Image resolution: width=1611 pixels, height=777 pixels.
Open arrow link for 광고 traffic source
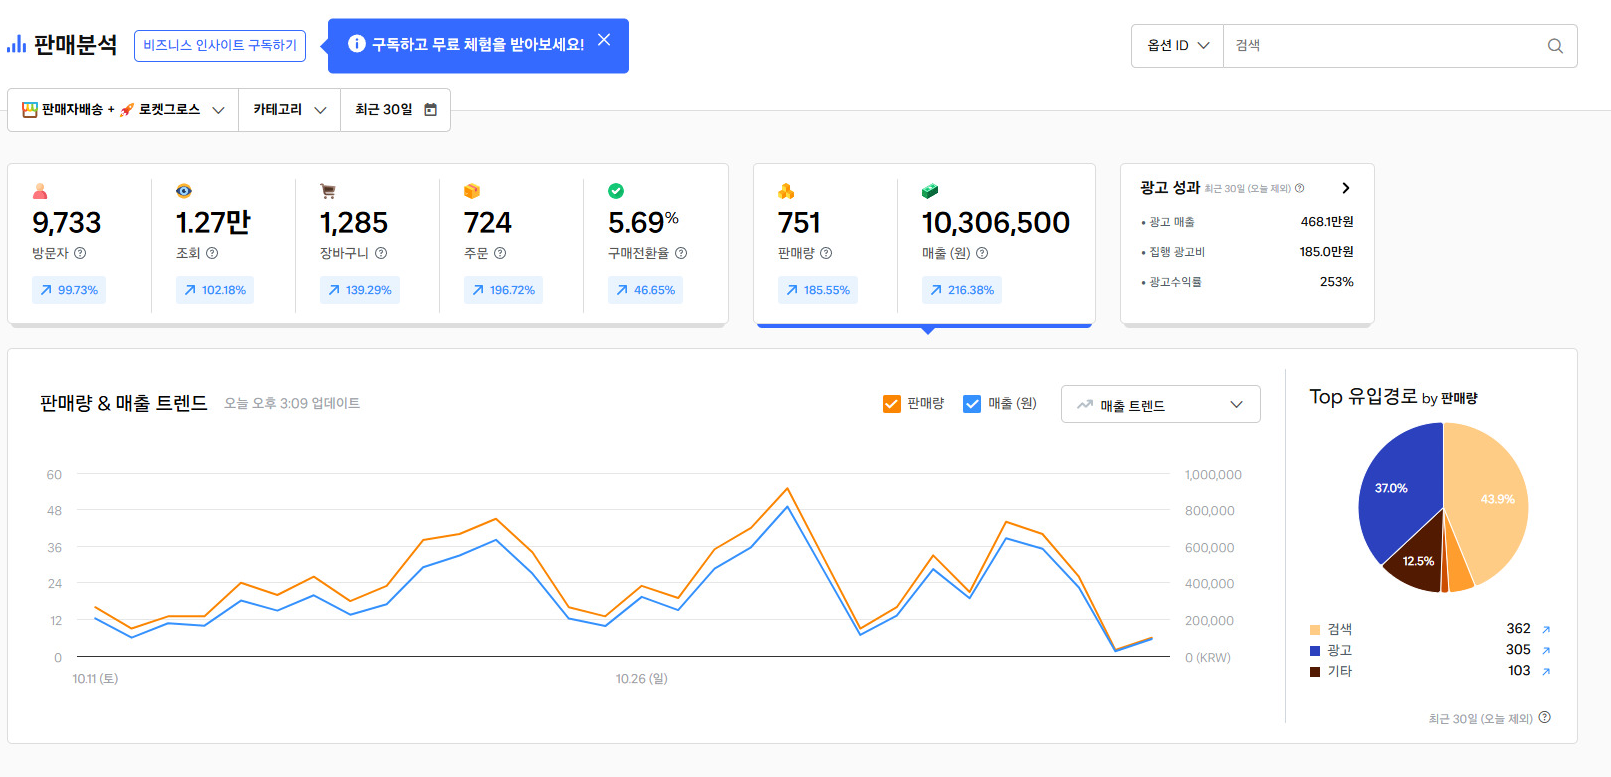click(1546, 651)
